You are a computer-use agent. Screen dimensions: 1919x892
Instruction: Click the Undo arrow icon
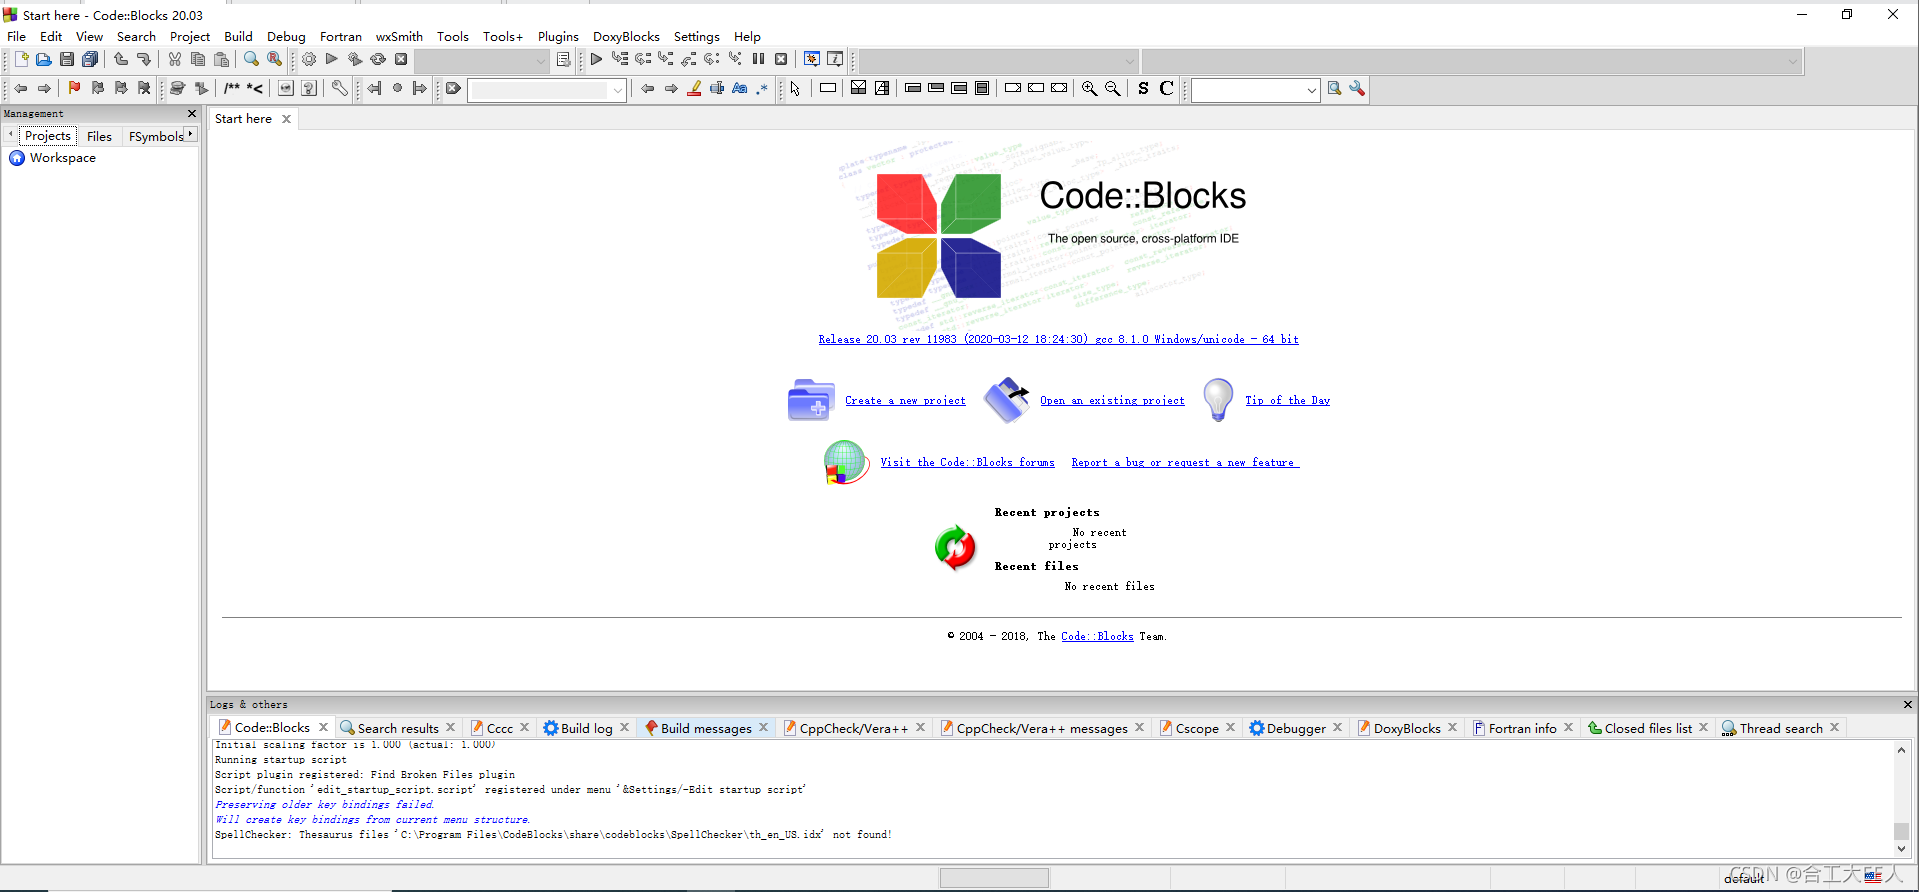(x=121, y=60)
